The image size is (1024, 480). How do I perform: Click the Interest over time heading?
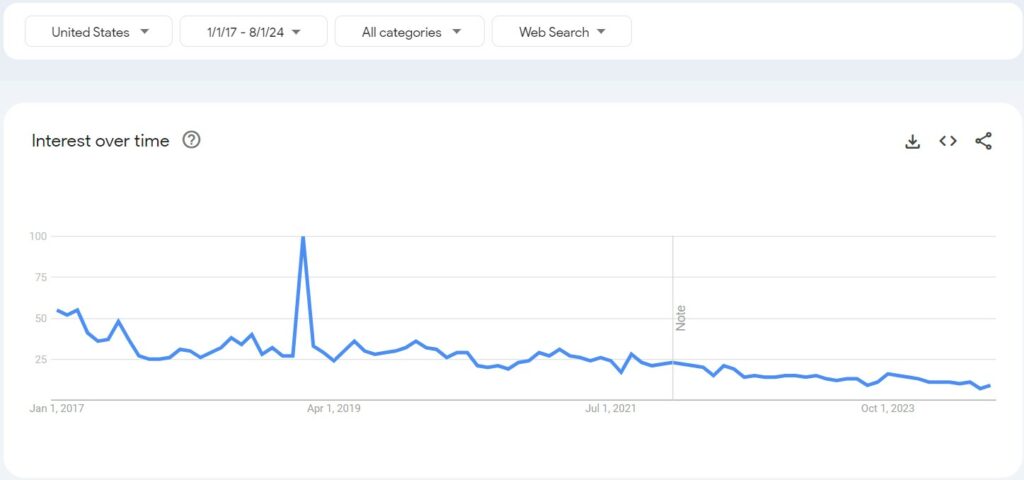[101, 140]
